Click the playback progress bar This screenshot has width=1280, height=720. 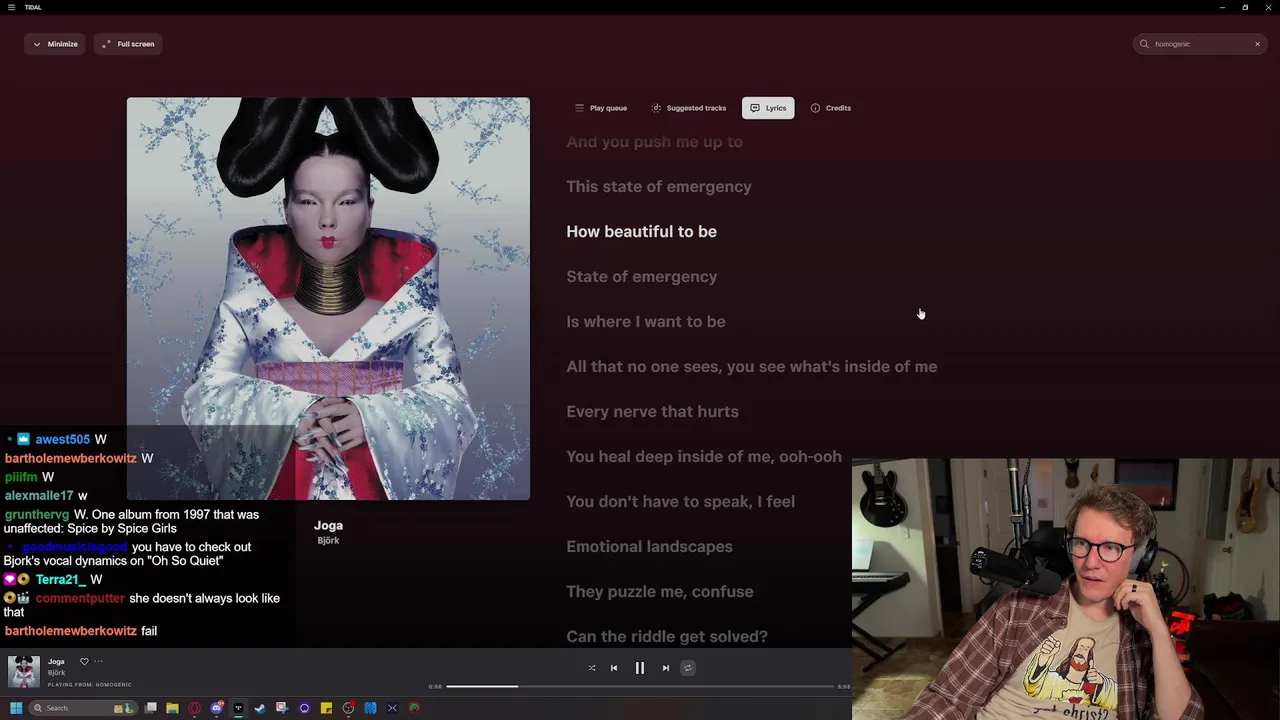point(640,687)
